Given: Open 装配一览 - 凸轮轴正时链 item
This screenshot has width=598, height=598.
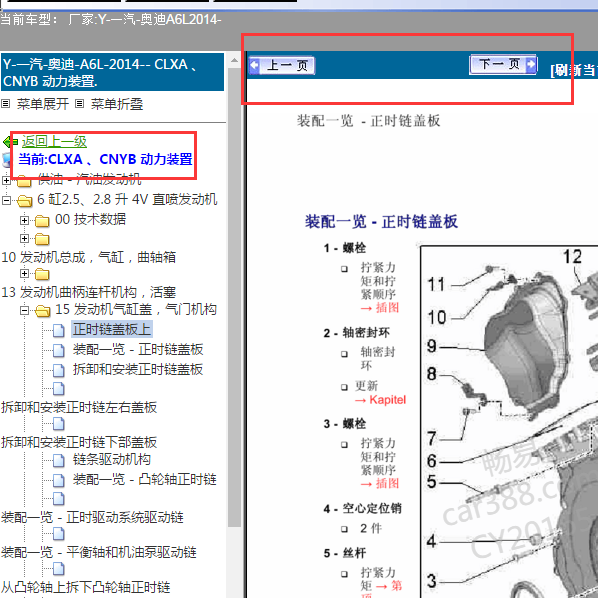Looking at the screenshot, I should point(145,479).
